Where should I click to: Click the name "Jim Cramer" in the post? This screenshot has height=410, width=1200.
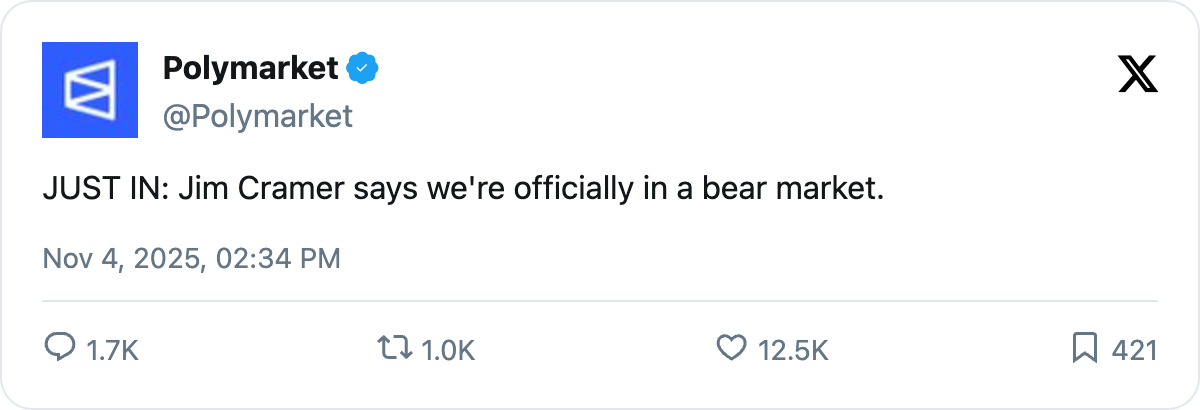point(251,191)
